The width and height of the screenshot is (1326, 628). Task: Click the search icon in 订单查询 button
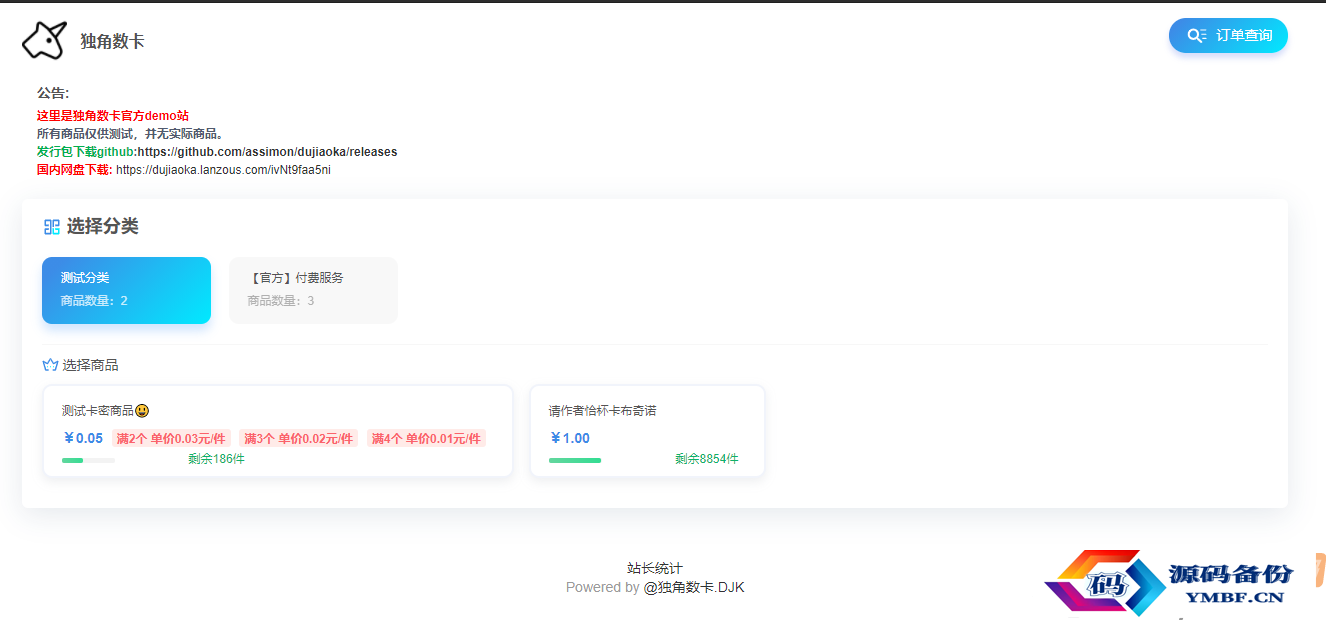1196,36
